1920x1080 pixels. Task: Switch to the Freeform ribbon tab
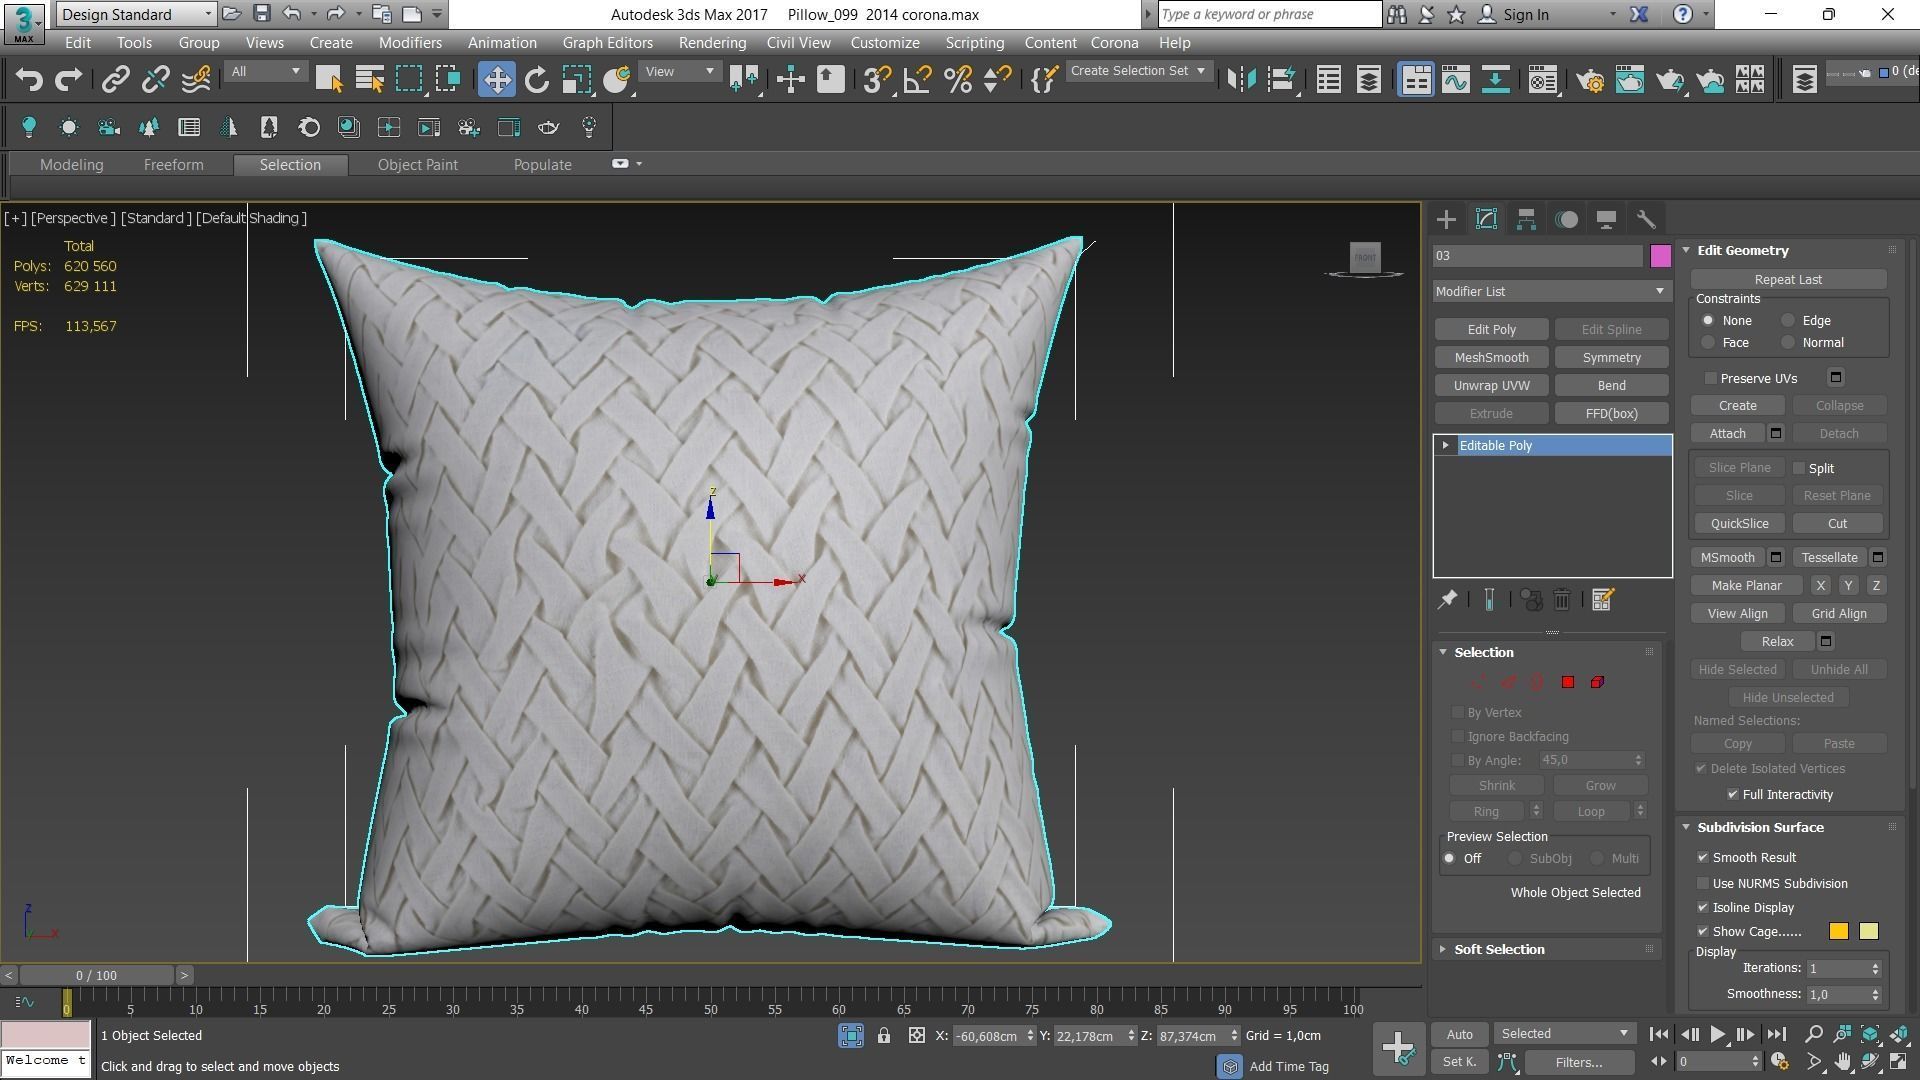coord(173,165)
